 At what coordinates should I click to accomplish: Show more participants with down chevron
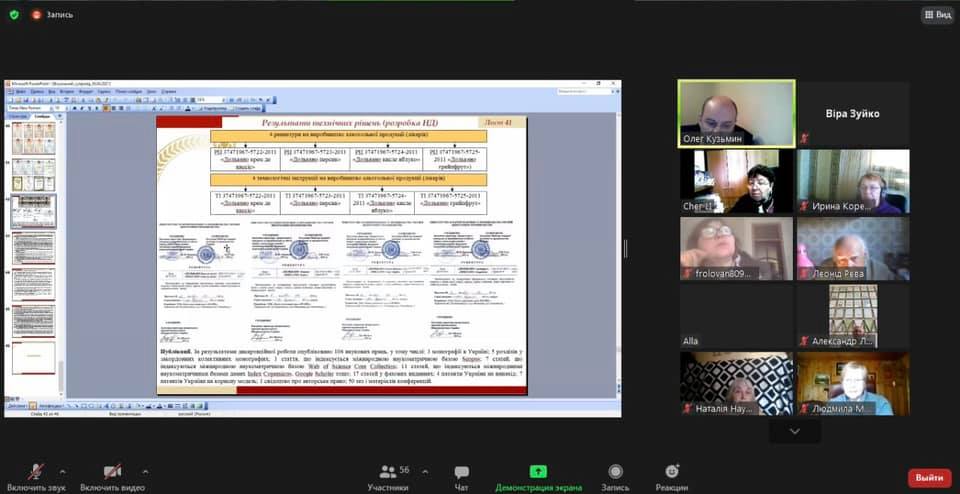coord(794,431)
